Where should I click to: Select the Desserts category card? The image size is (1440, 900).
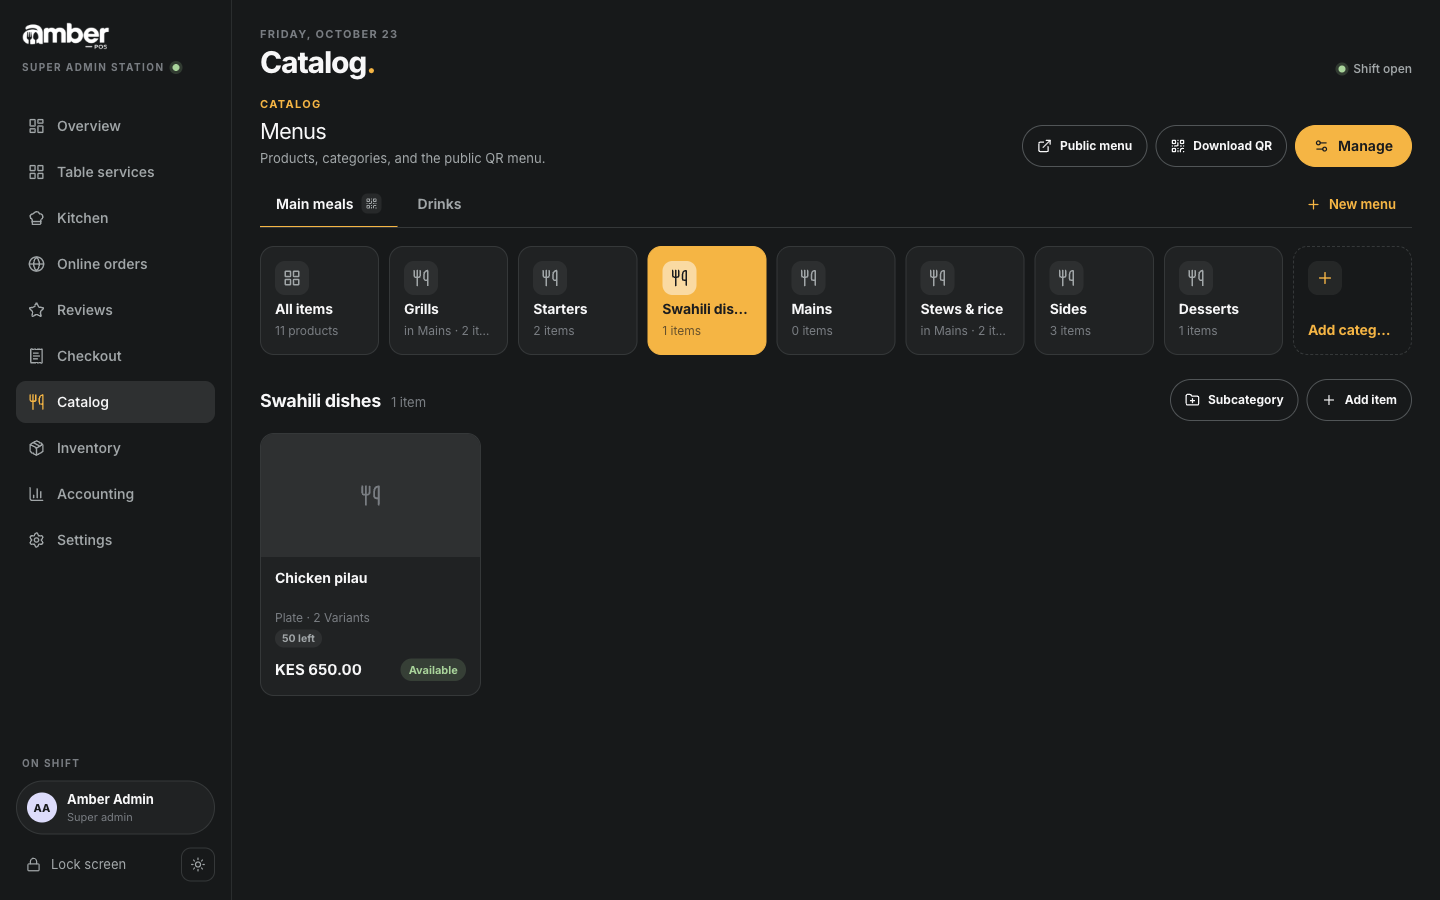pos(1223,301)
